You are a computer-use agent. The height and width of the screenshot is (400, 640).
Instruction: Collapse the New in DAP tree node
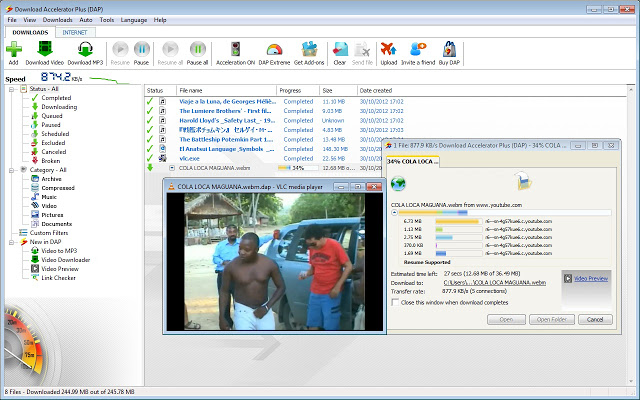(x=10, y=241)
